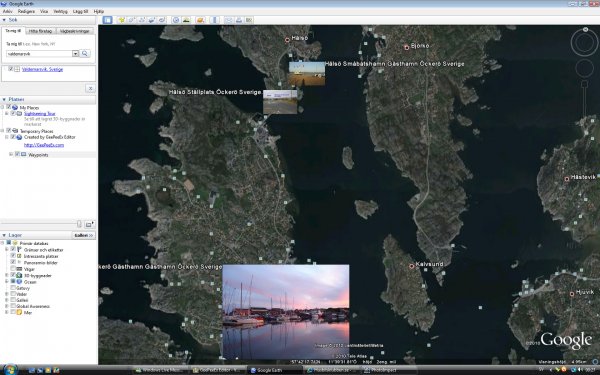Click the Björkö placemark marker
The image size is (600, 375).
pyautogui.click(x=407, y=47)
